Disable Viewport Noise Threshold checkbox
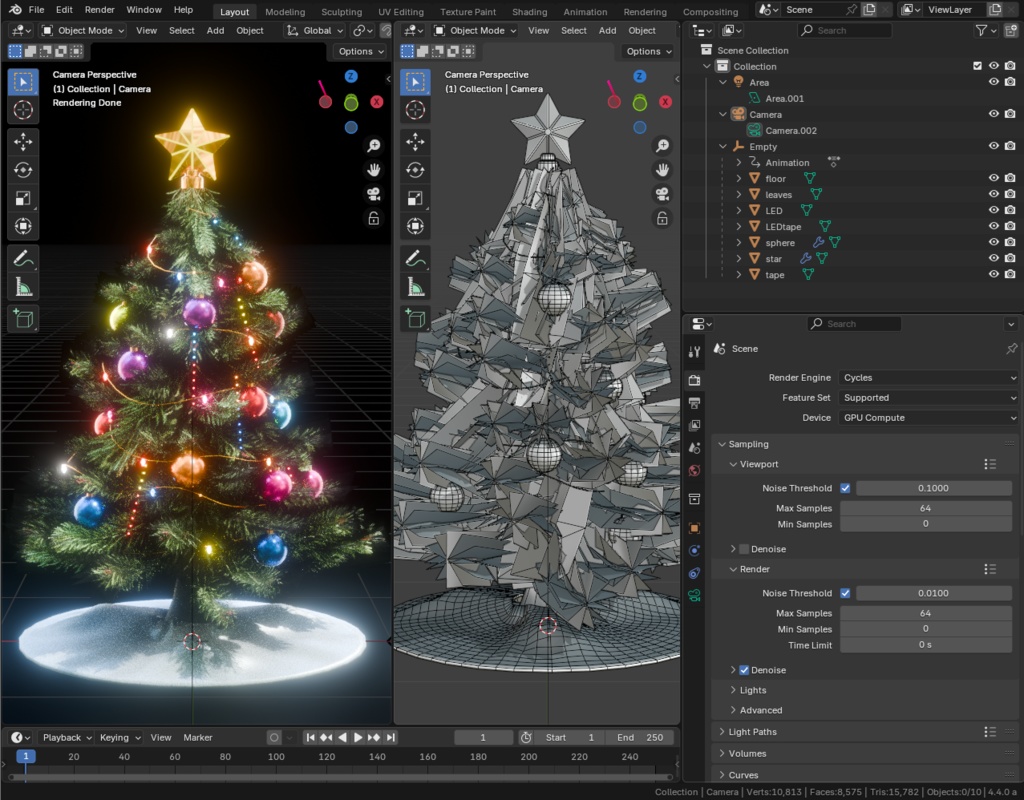The width and height of the screenshot is (1024, 800). click(x=845, y=488)
